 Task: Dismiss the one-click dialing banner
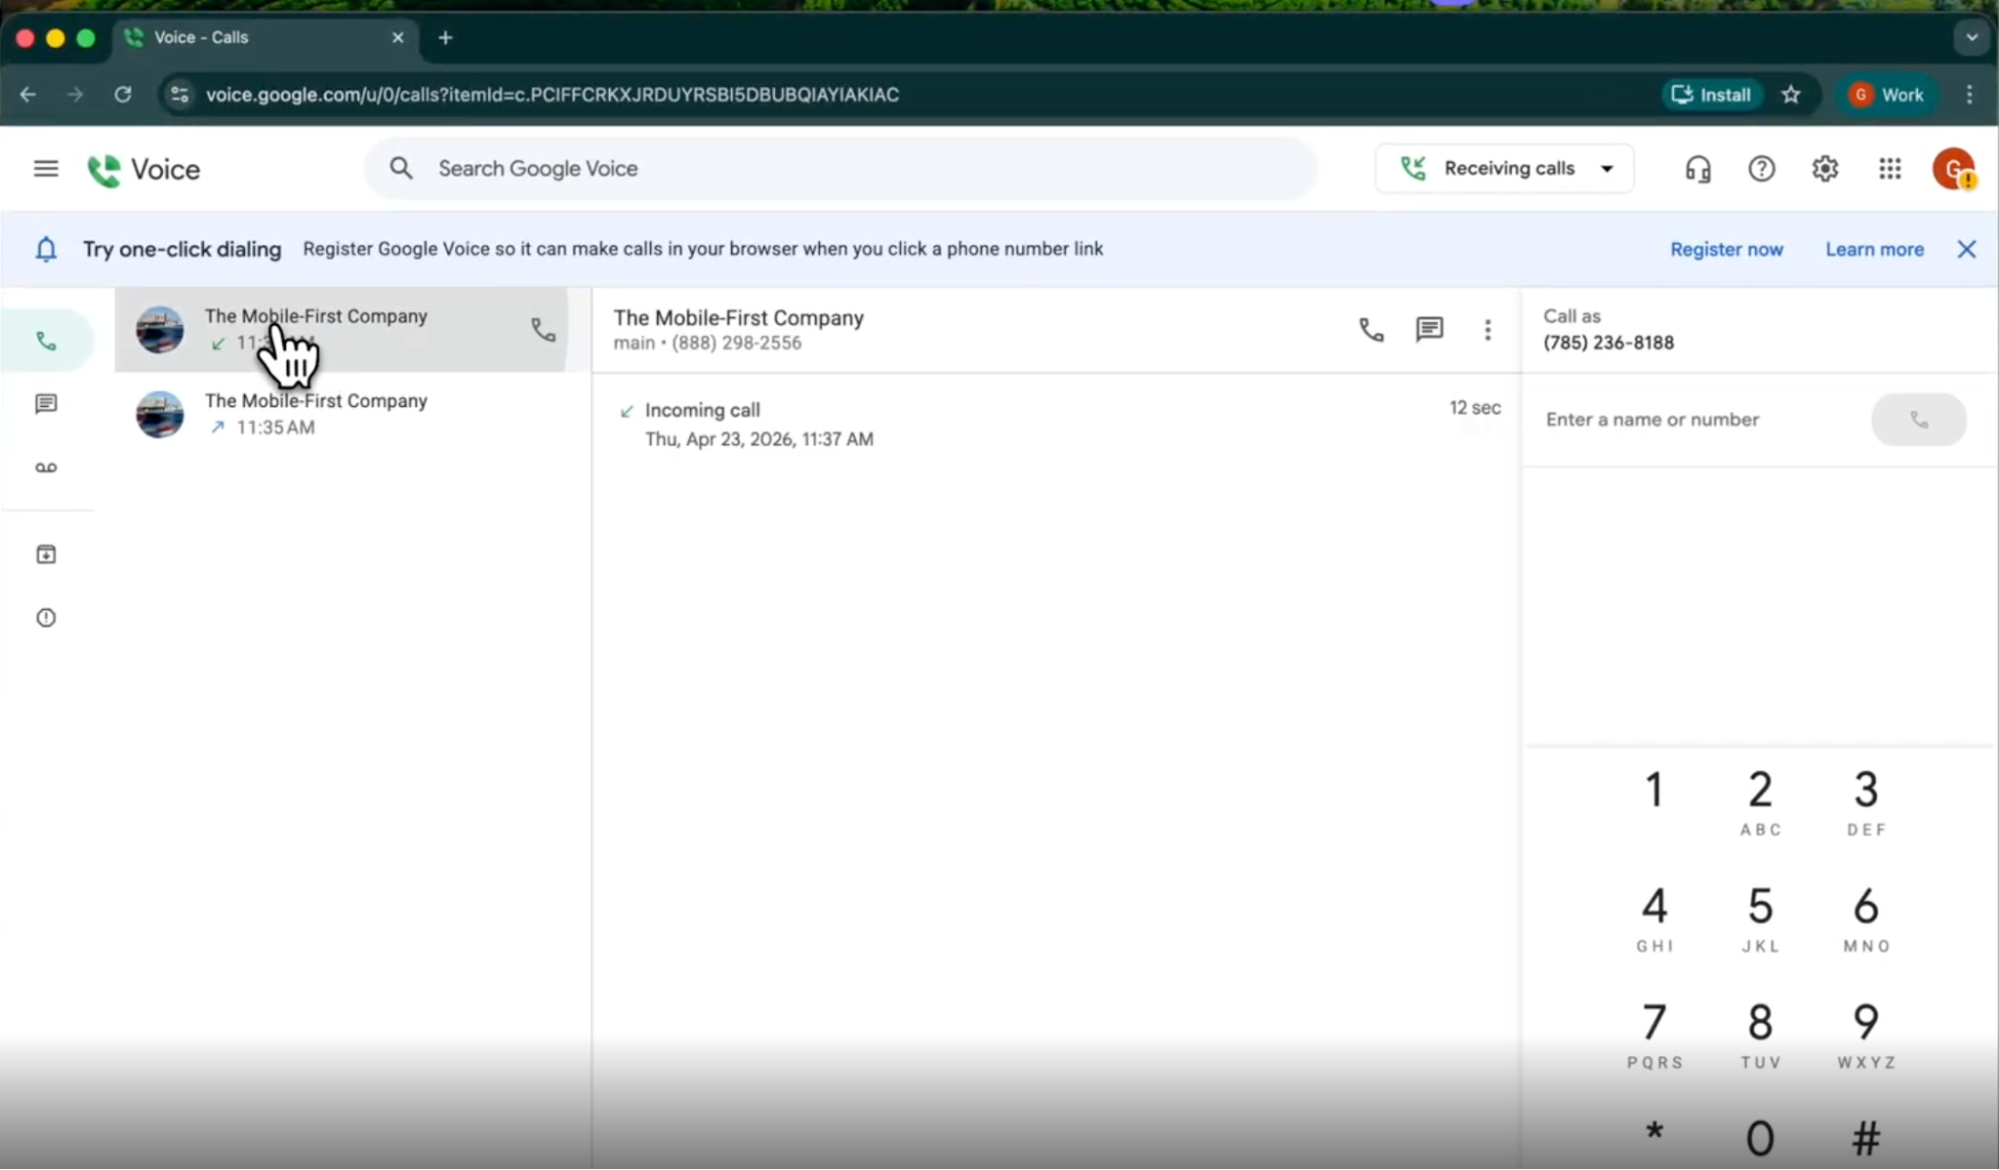click(1966, 249)
